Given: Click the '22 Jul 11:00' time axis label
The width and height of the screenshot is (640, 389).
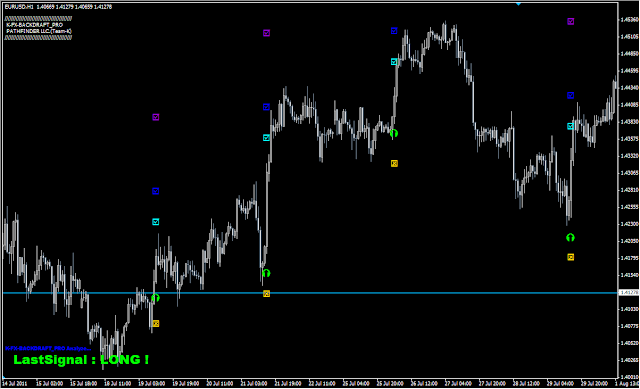Looking at the screenshot, I should 322,384.
